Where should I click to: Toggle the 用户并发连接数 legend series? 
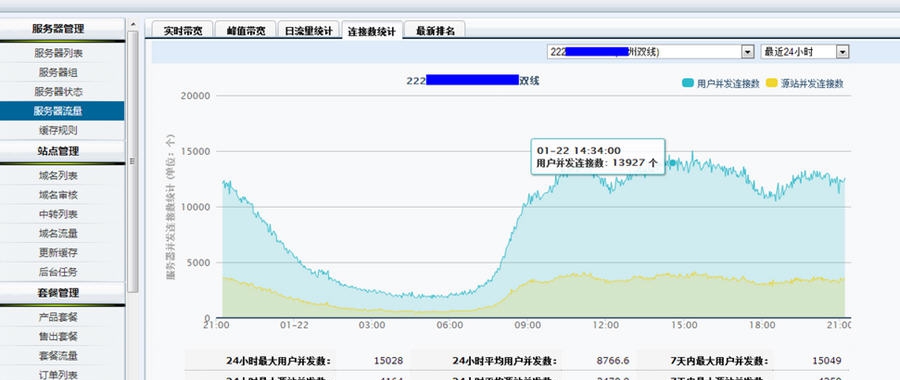click(x=721, y=83)
